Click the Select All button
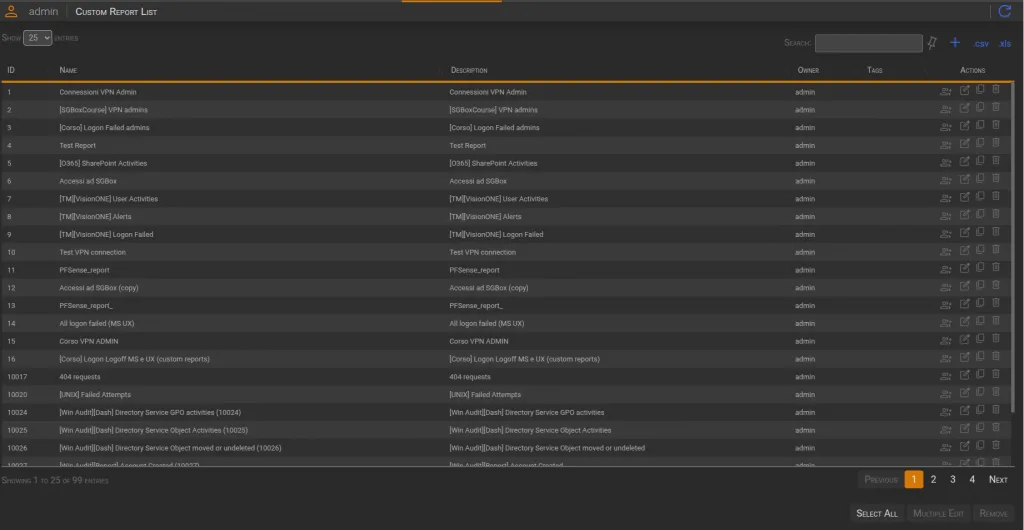This screenshot has height=530, width=1024. (876, 514)
